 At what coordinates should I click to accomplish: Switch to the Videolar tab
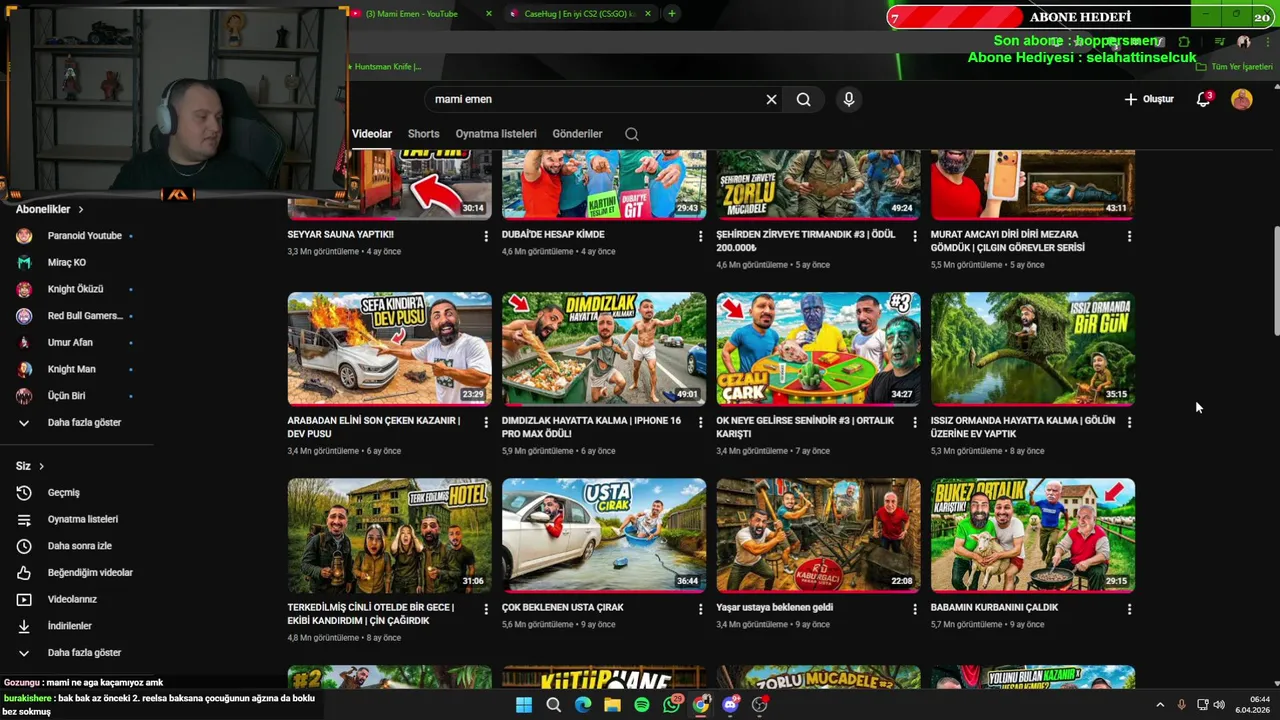click(372, 134)
